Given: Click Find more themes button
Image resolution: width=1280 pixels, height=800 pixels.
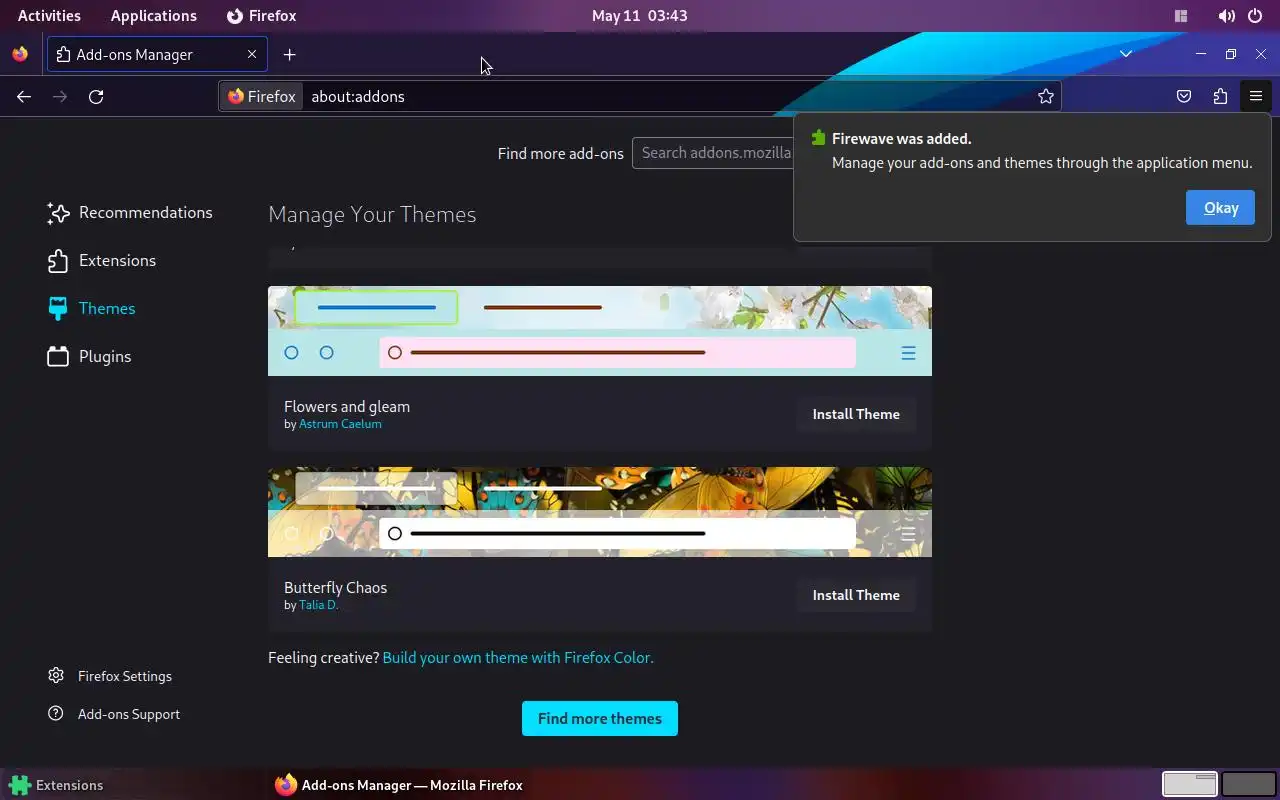Looking at the screenshot, I should 600,718.
